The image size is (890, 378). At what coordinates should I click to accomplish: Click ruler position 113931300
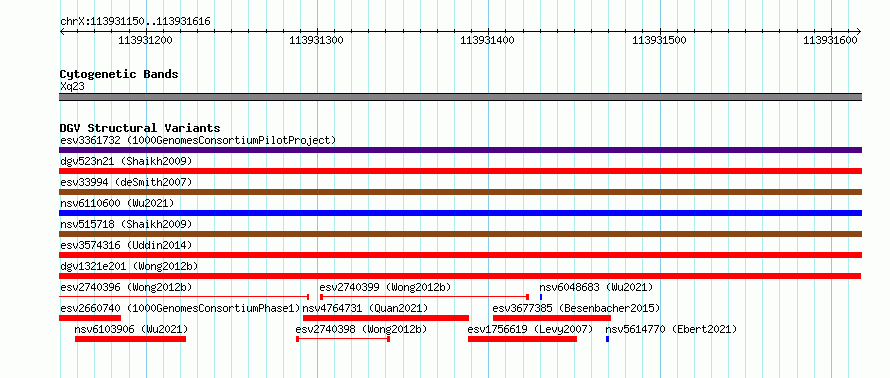[317, 40]
